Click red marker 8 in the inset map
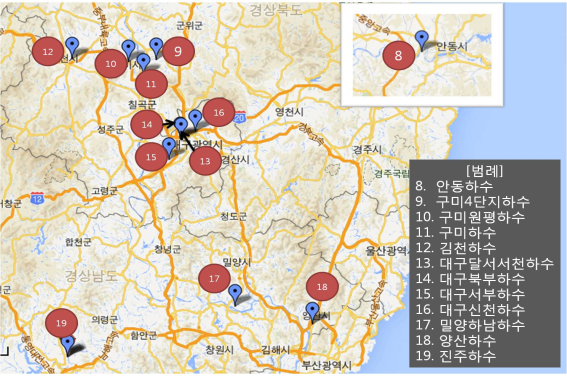 tap(398, 55)
